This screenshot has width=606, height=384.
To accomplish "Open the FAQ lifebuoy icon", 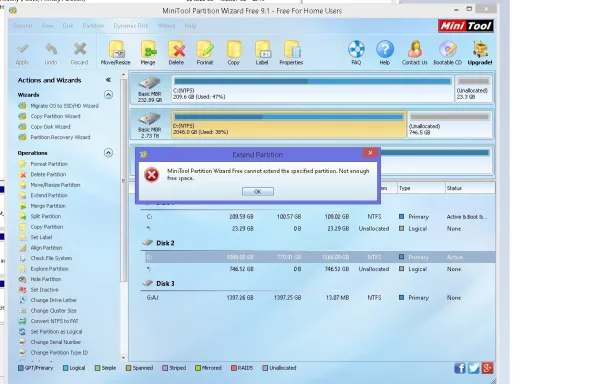I will coord(356,49).
